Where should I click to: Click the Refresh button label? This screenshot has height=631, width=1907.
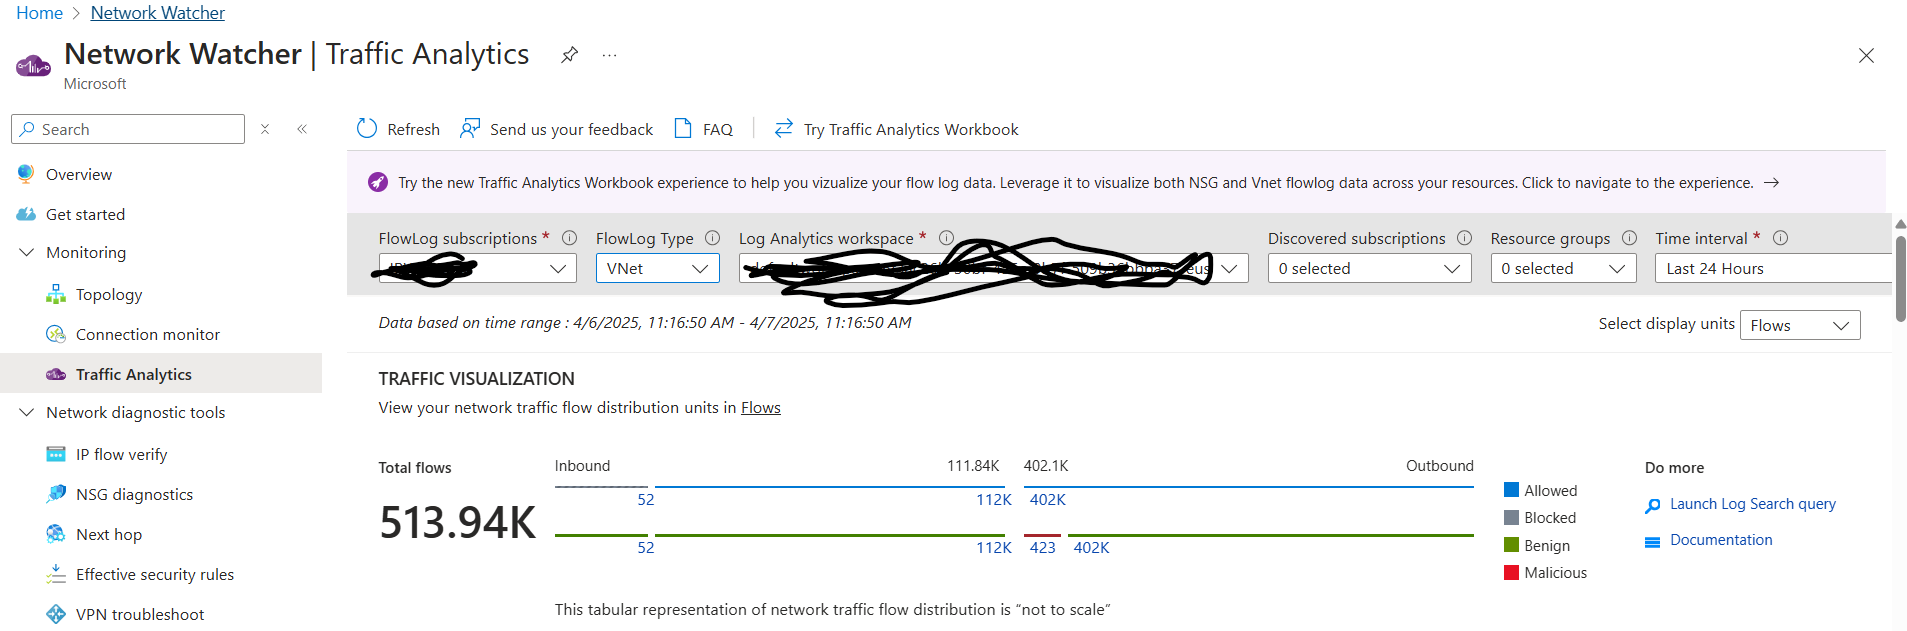[414, 129]
